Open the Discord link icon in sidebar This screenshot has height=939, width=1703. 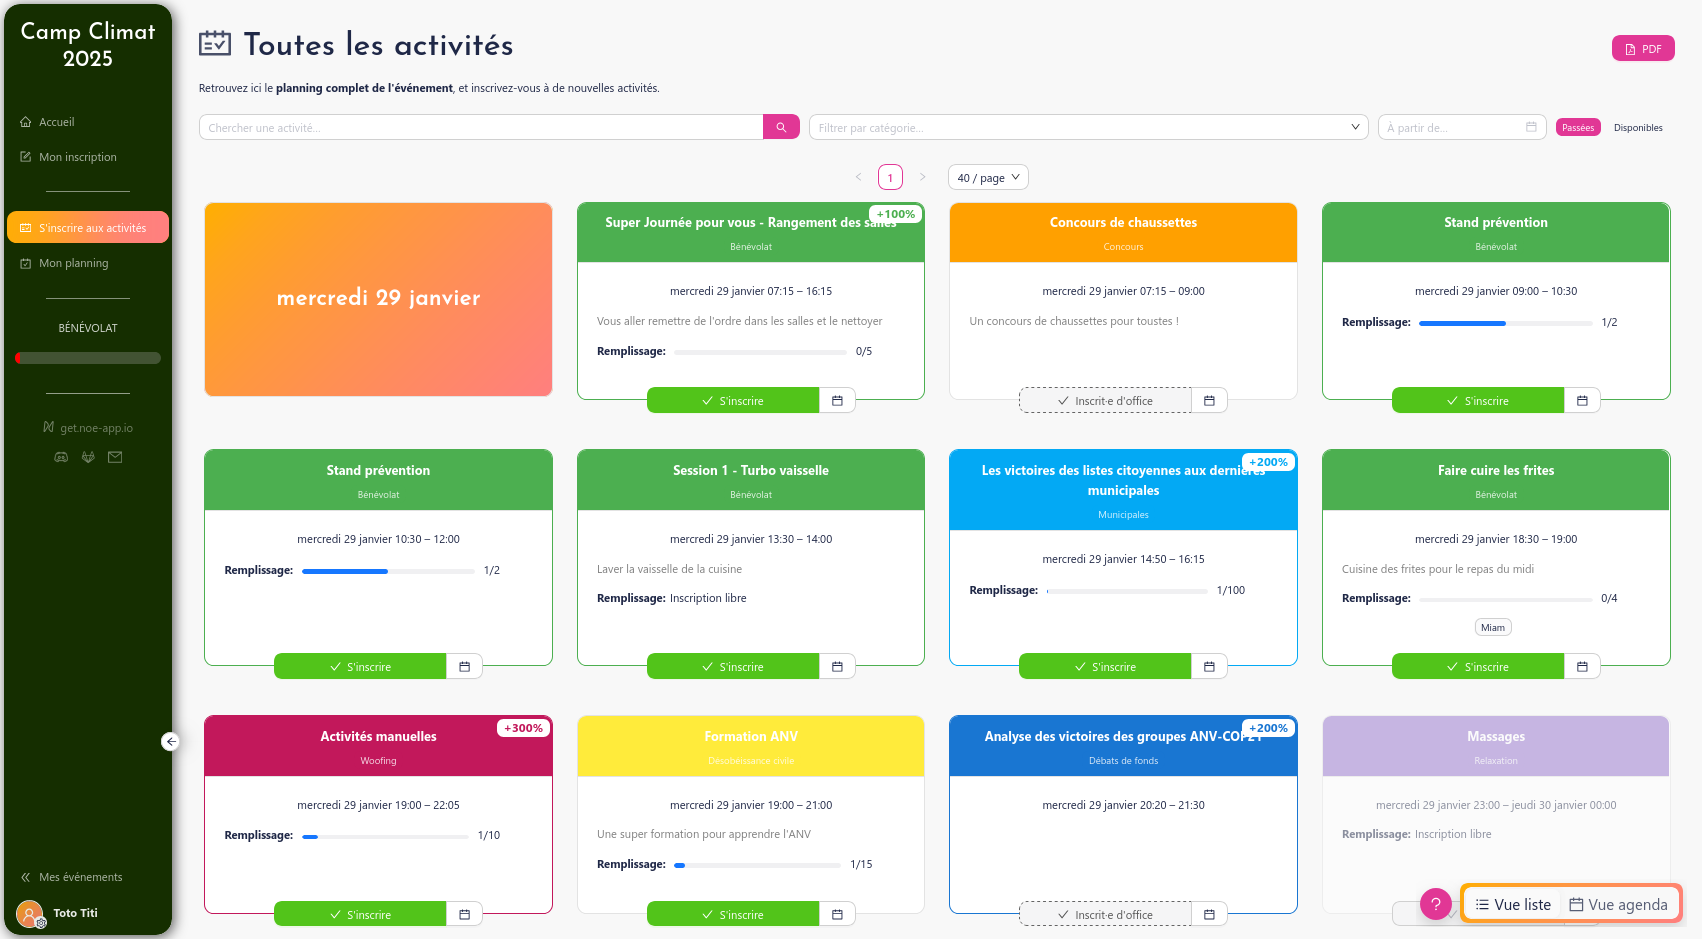(x=61, y=457)
